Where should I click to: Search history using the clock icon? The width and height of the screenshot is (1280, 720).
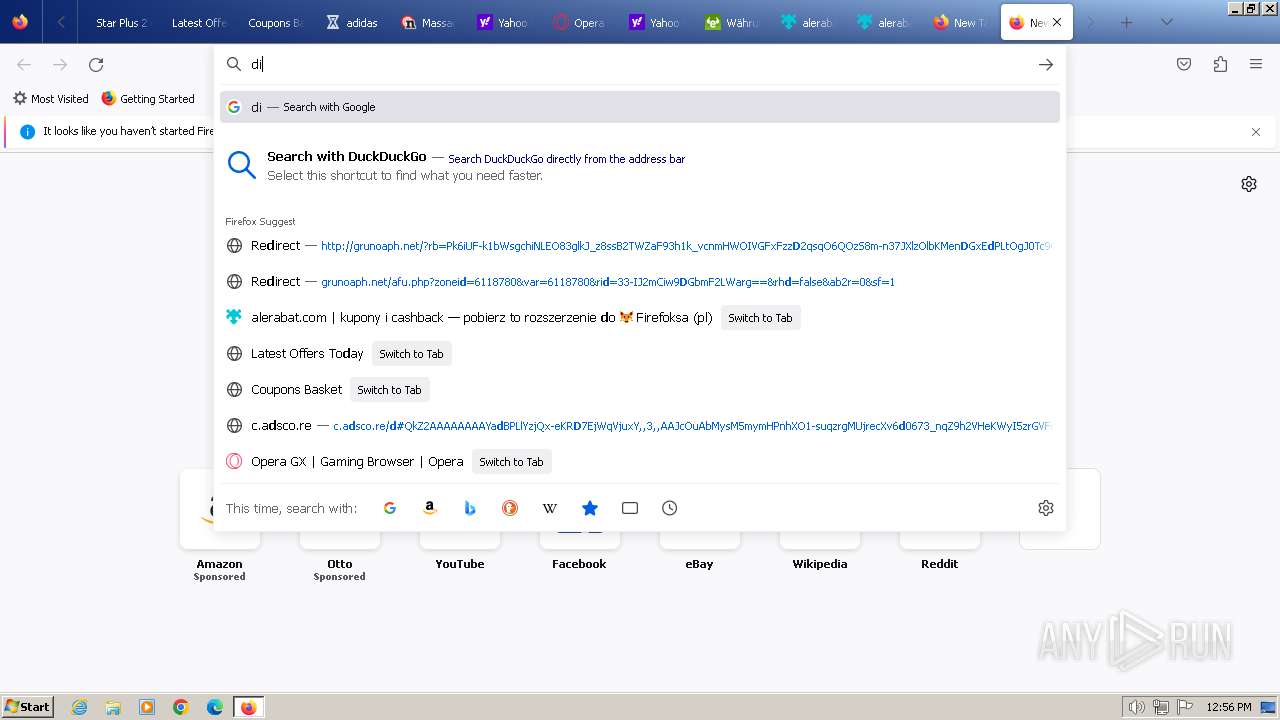pyautogui.click(x=670, y=508)
